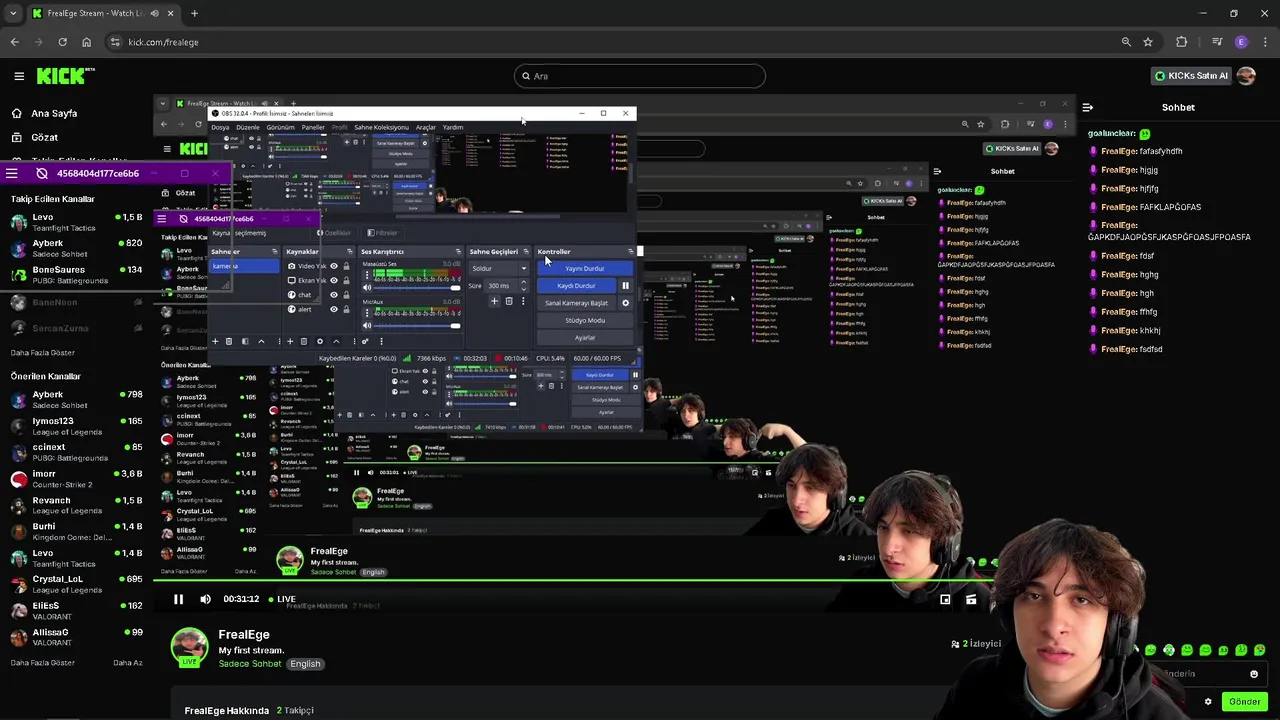Open chat settings gear beside Gönder

[x=1208, y=701]
